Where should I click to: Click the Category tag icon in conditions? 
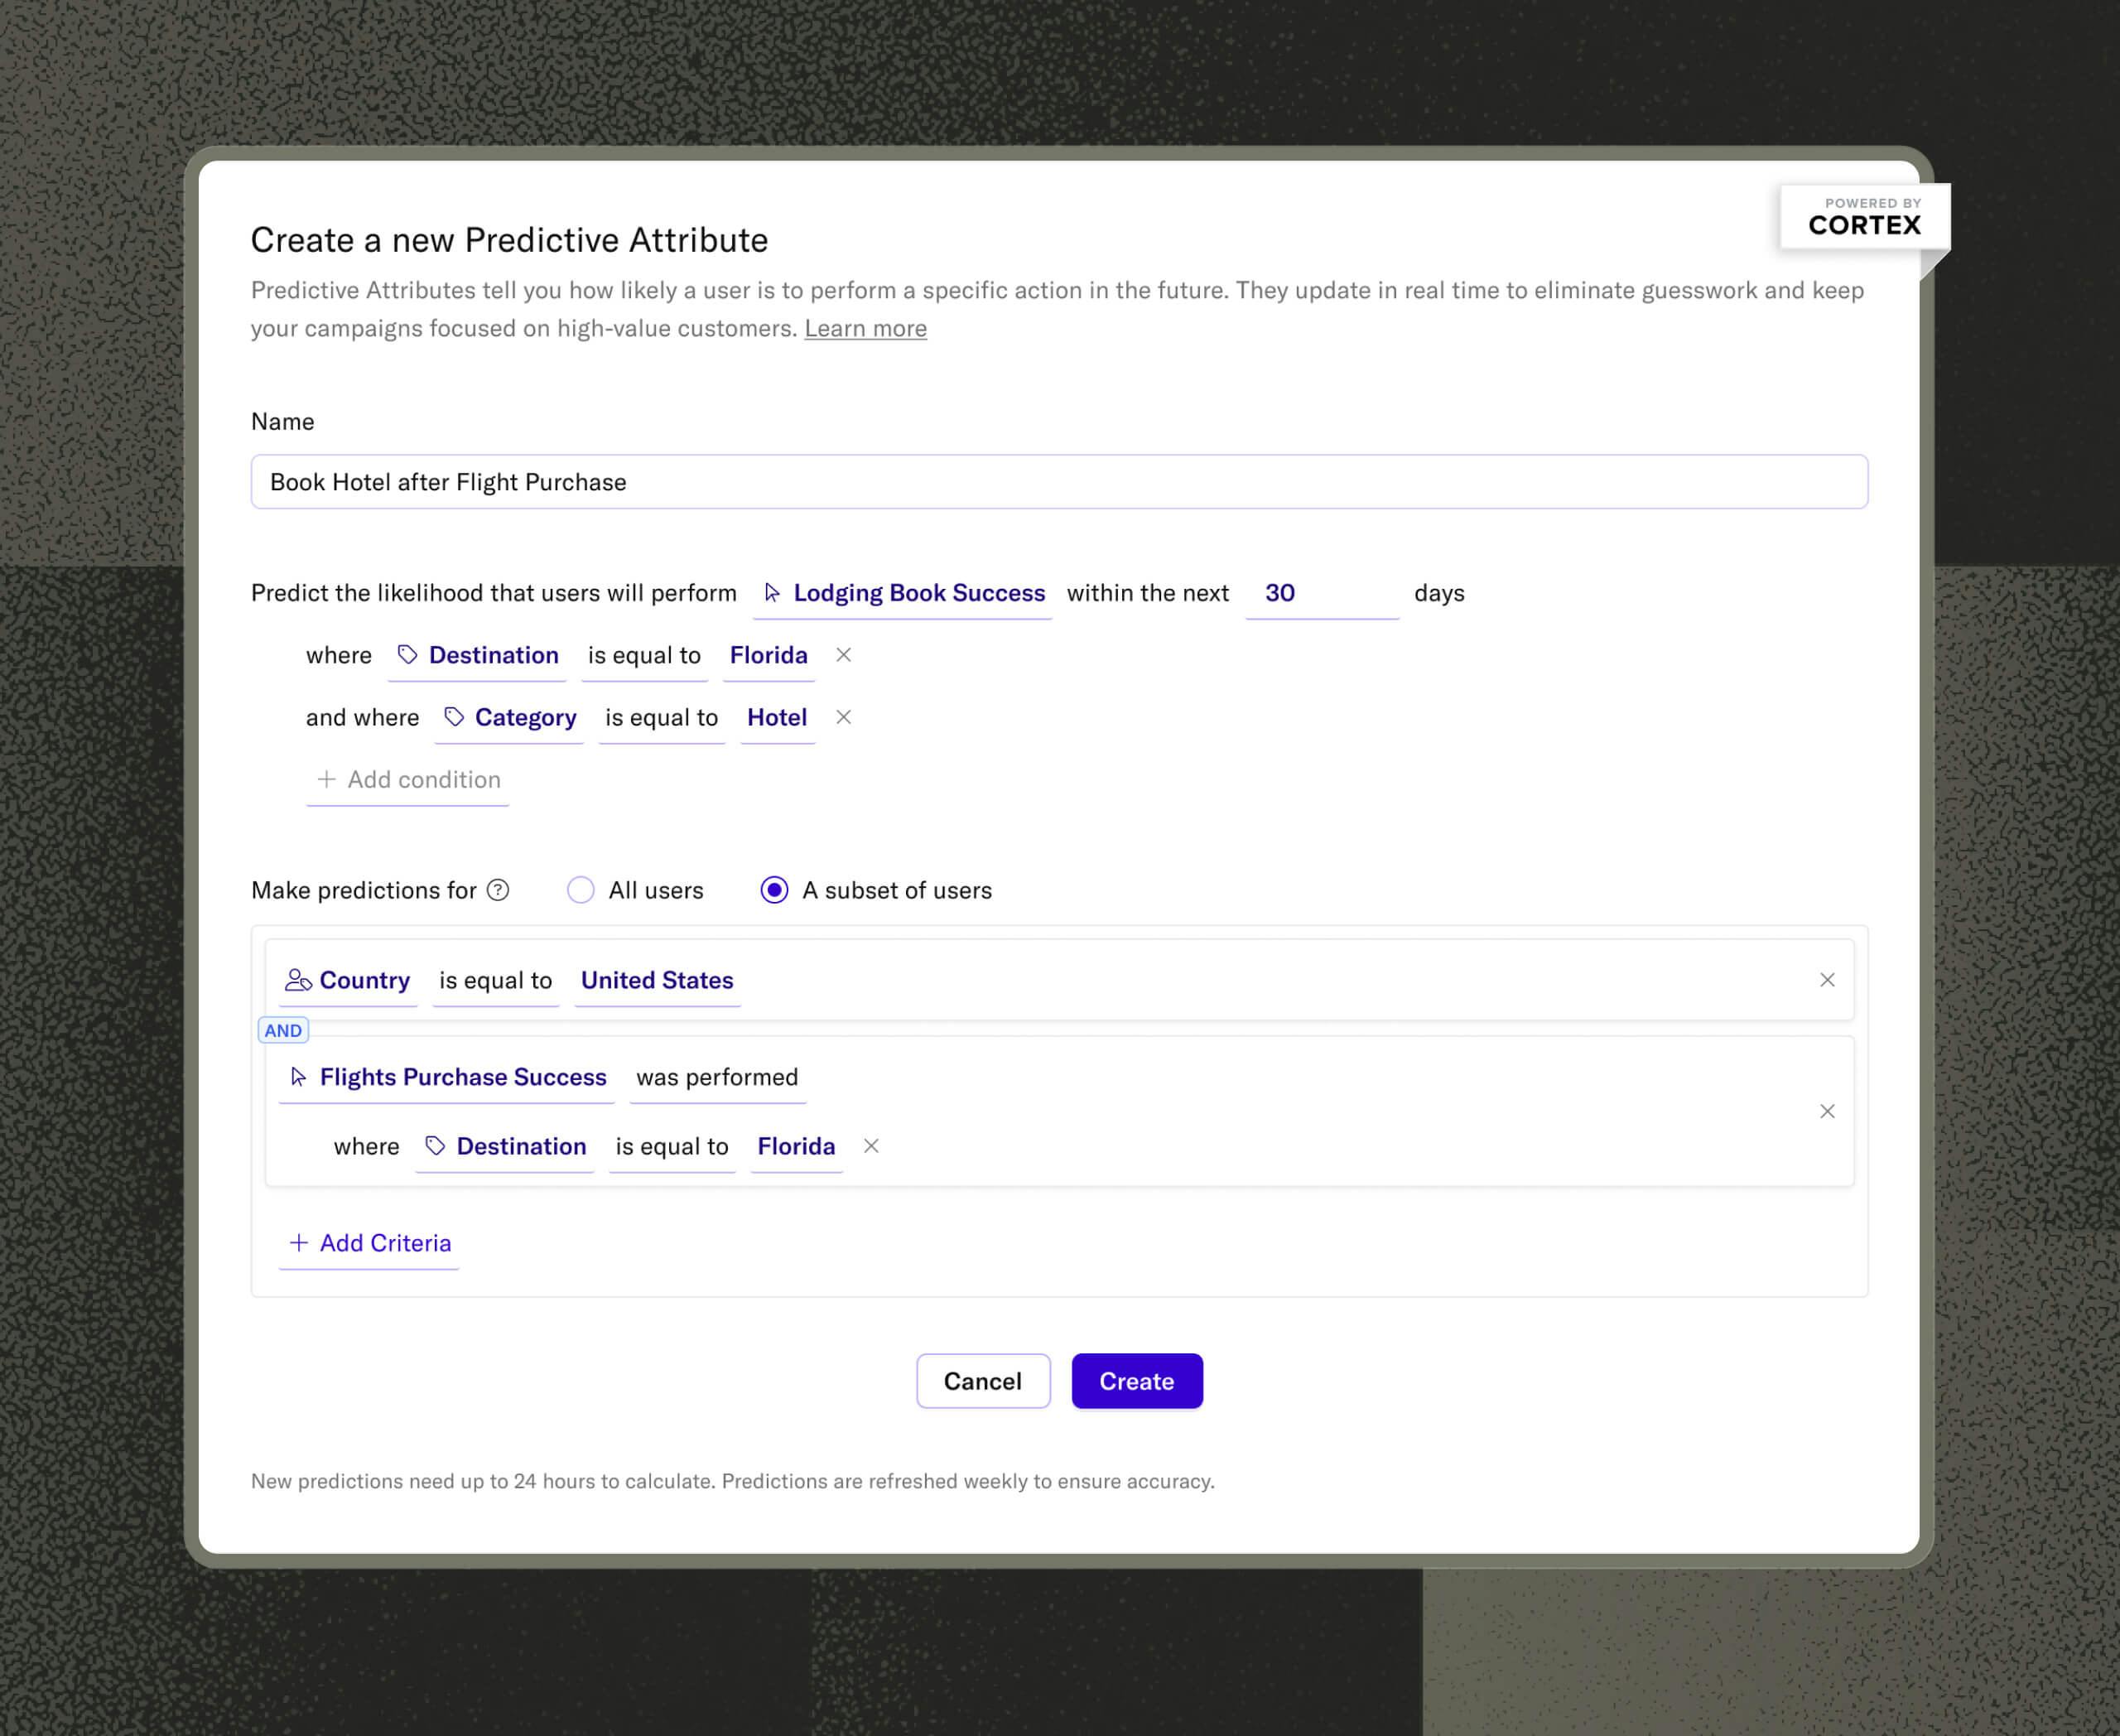(452, 716)
